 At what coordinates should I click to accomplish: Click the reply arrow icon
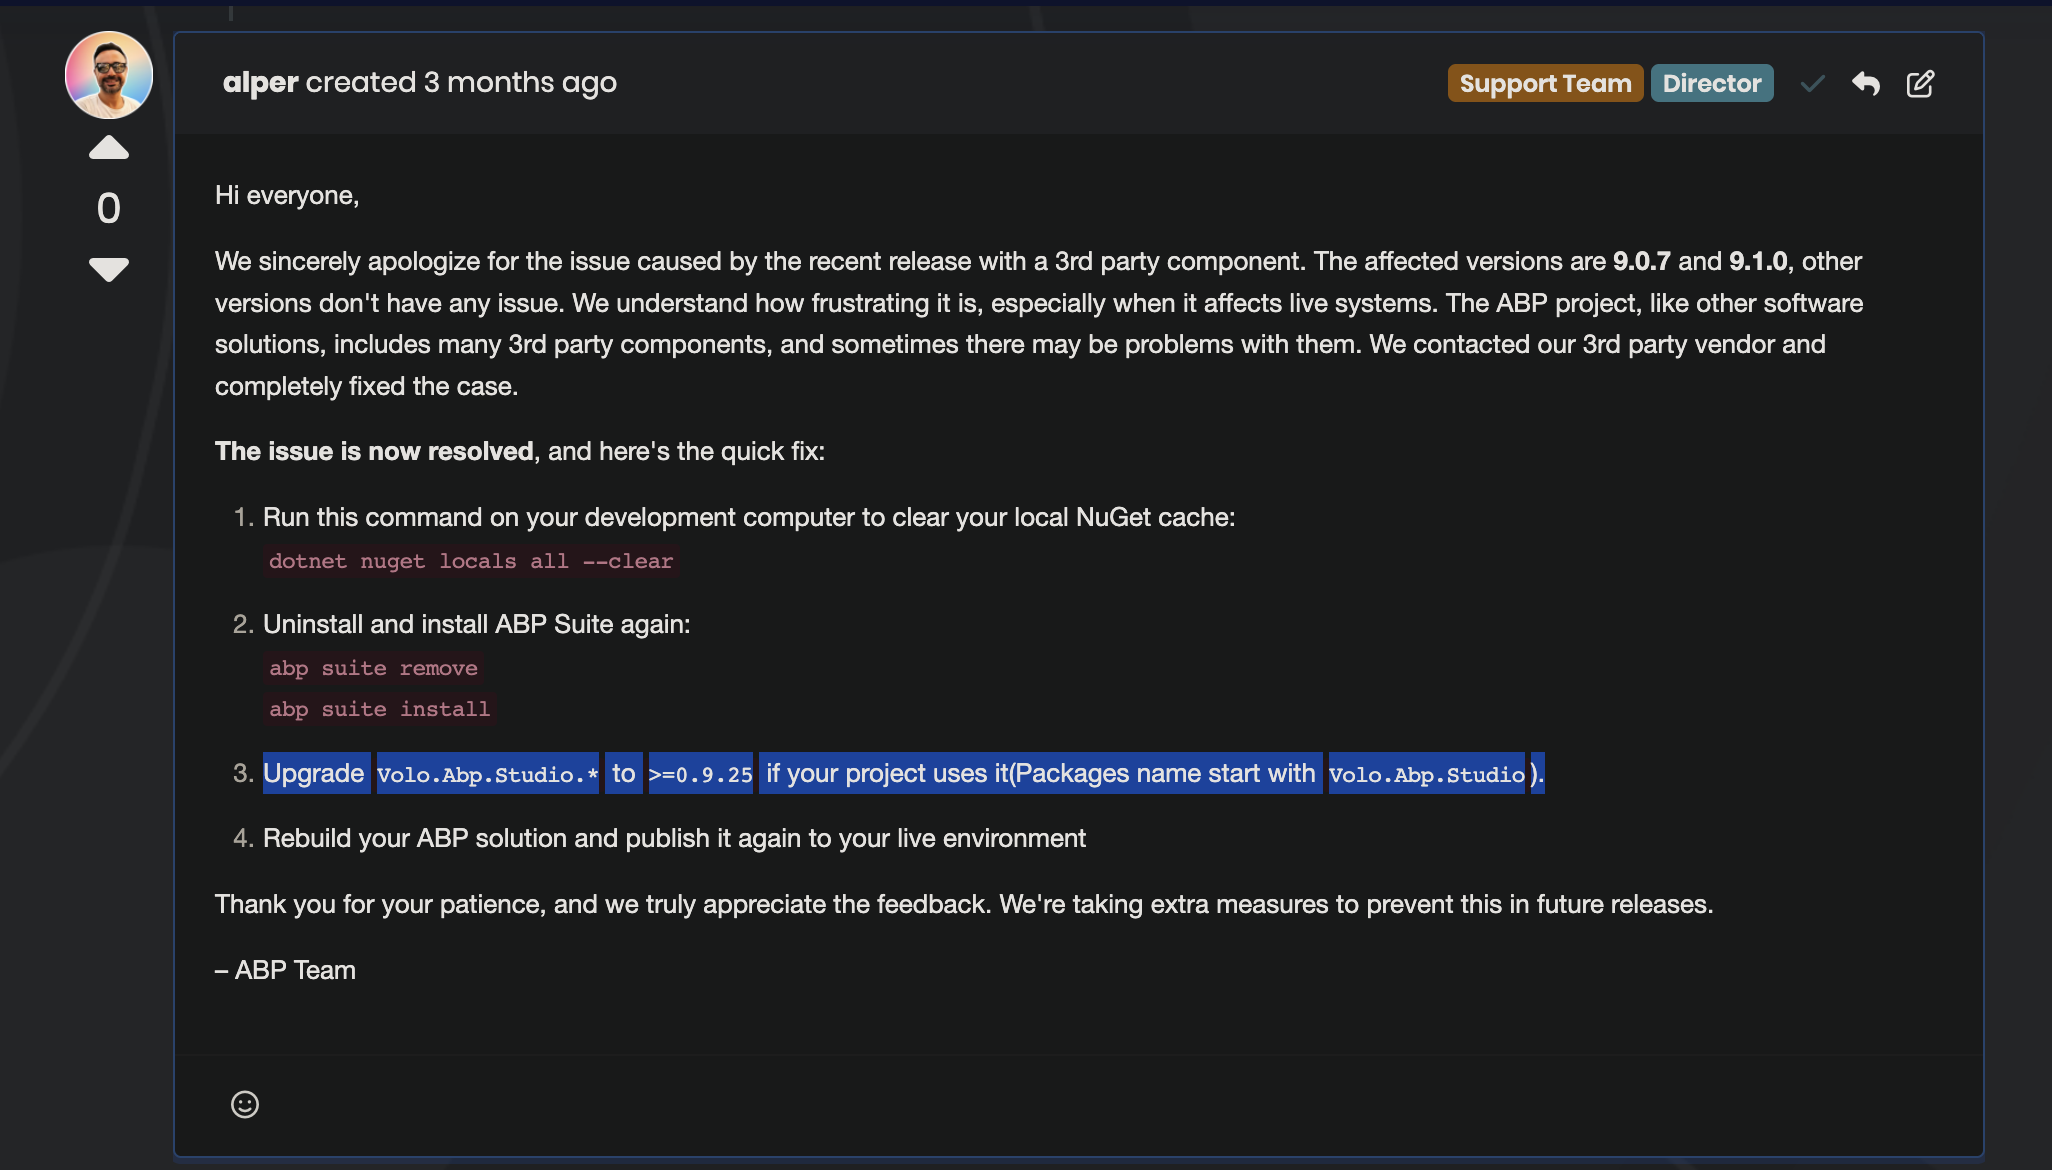(x=1865, y=83)
